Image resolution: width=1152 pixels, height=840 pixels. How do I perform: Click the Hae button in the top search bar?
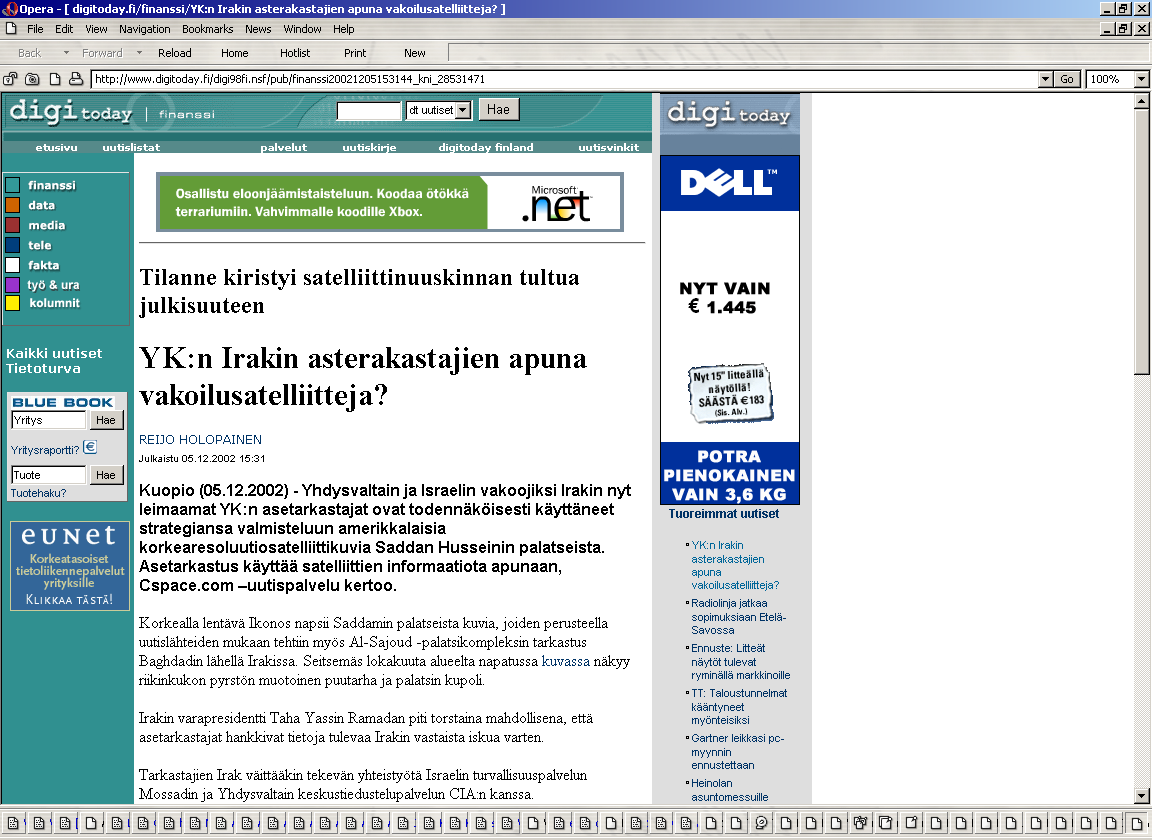[x=499, y=110]
